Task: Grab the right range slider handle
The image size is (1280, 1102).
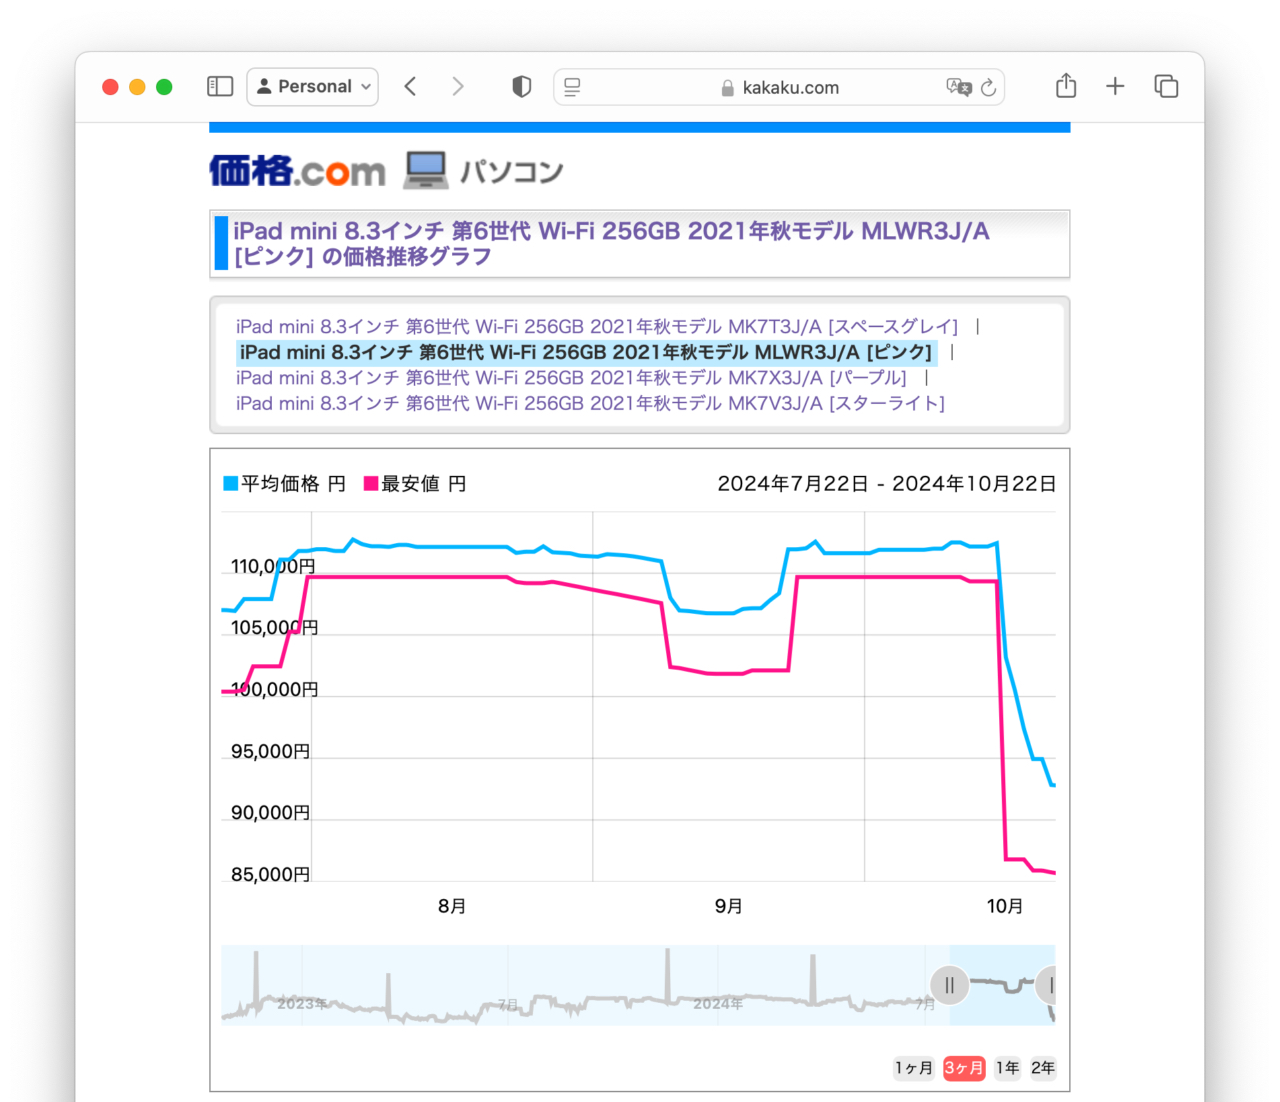Action: point(1047,986)
